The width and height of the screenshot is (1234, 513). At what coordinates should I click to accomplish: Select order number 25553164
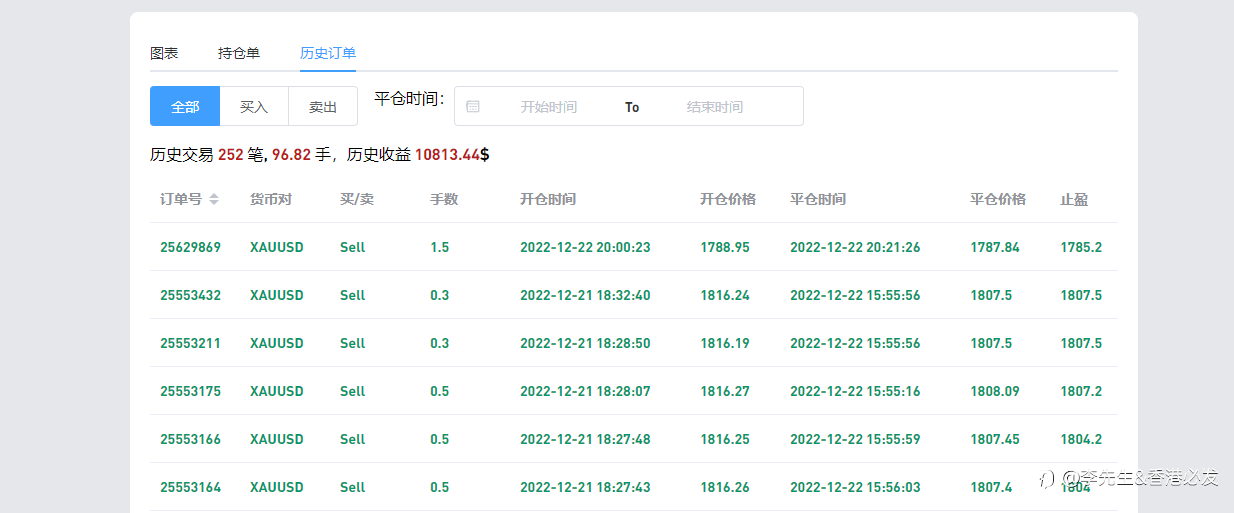tap(190, 487)
